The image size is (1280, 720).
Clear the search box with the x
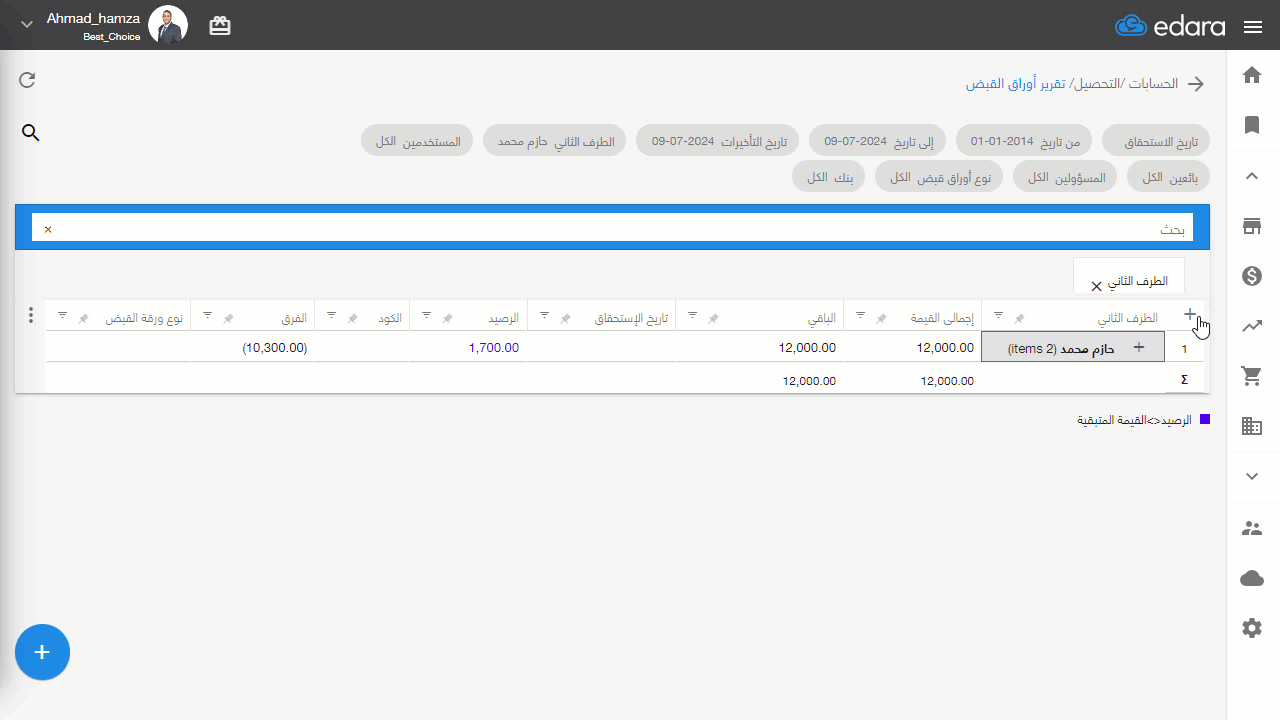[47, 229]
